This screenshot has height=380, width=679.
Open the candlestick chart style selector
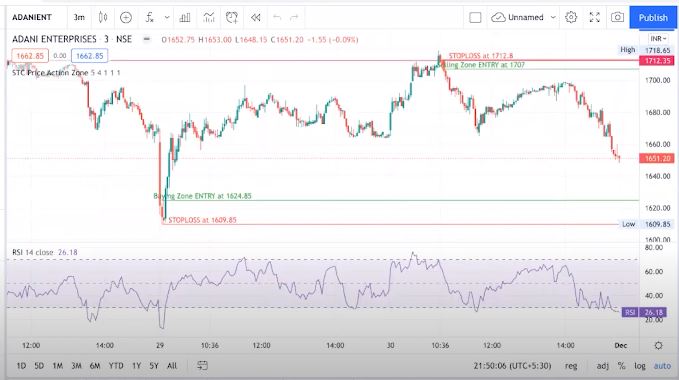103,17
